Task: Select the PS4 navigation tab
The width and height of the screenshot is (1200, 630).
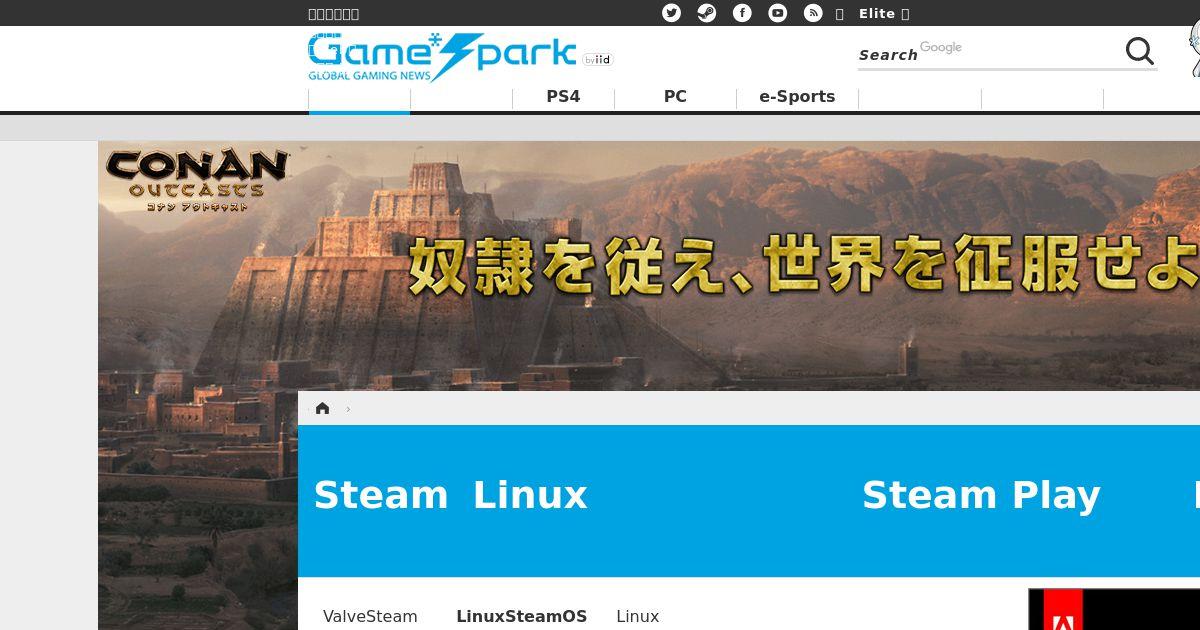Action: click(x=563, y=97)
